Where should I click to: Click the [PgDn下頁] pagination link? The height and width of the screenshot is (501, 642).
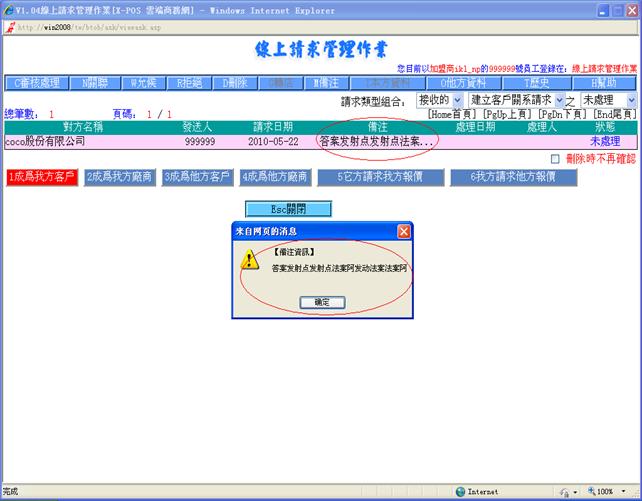[x=562, y=115]
